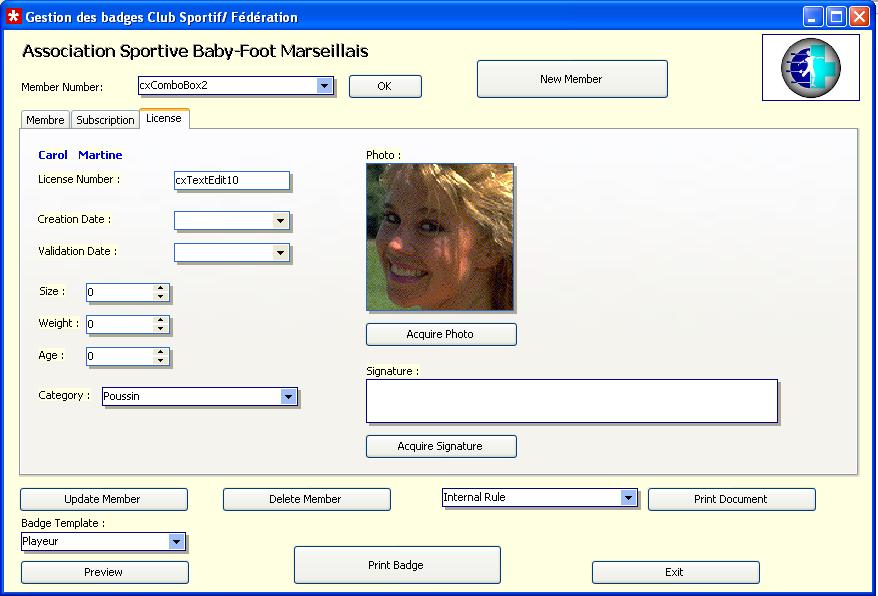Click inside the License Number field
The height and width of the screenshot is (596, 878).
coord(231,181)
